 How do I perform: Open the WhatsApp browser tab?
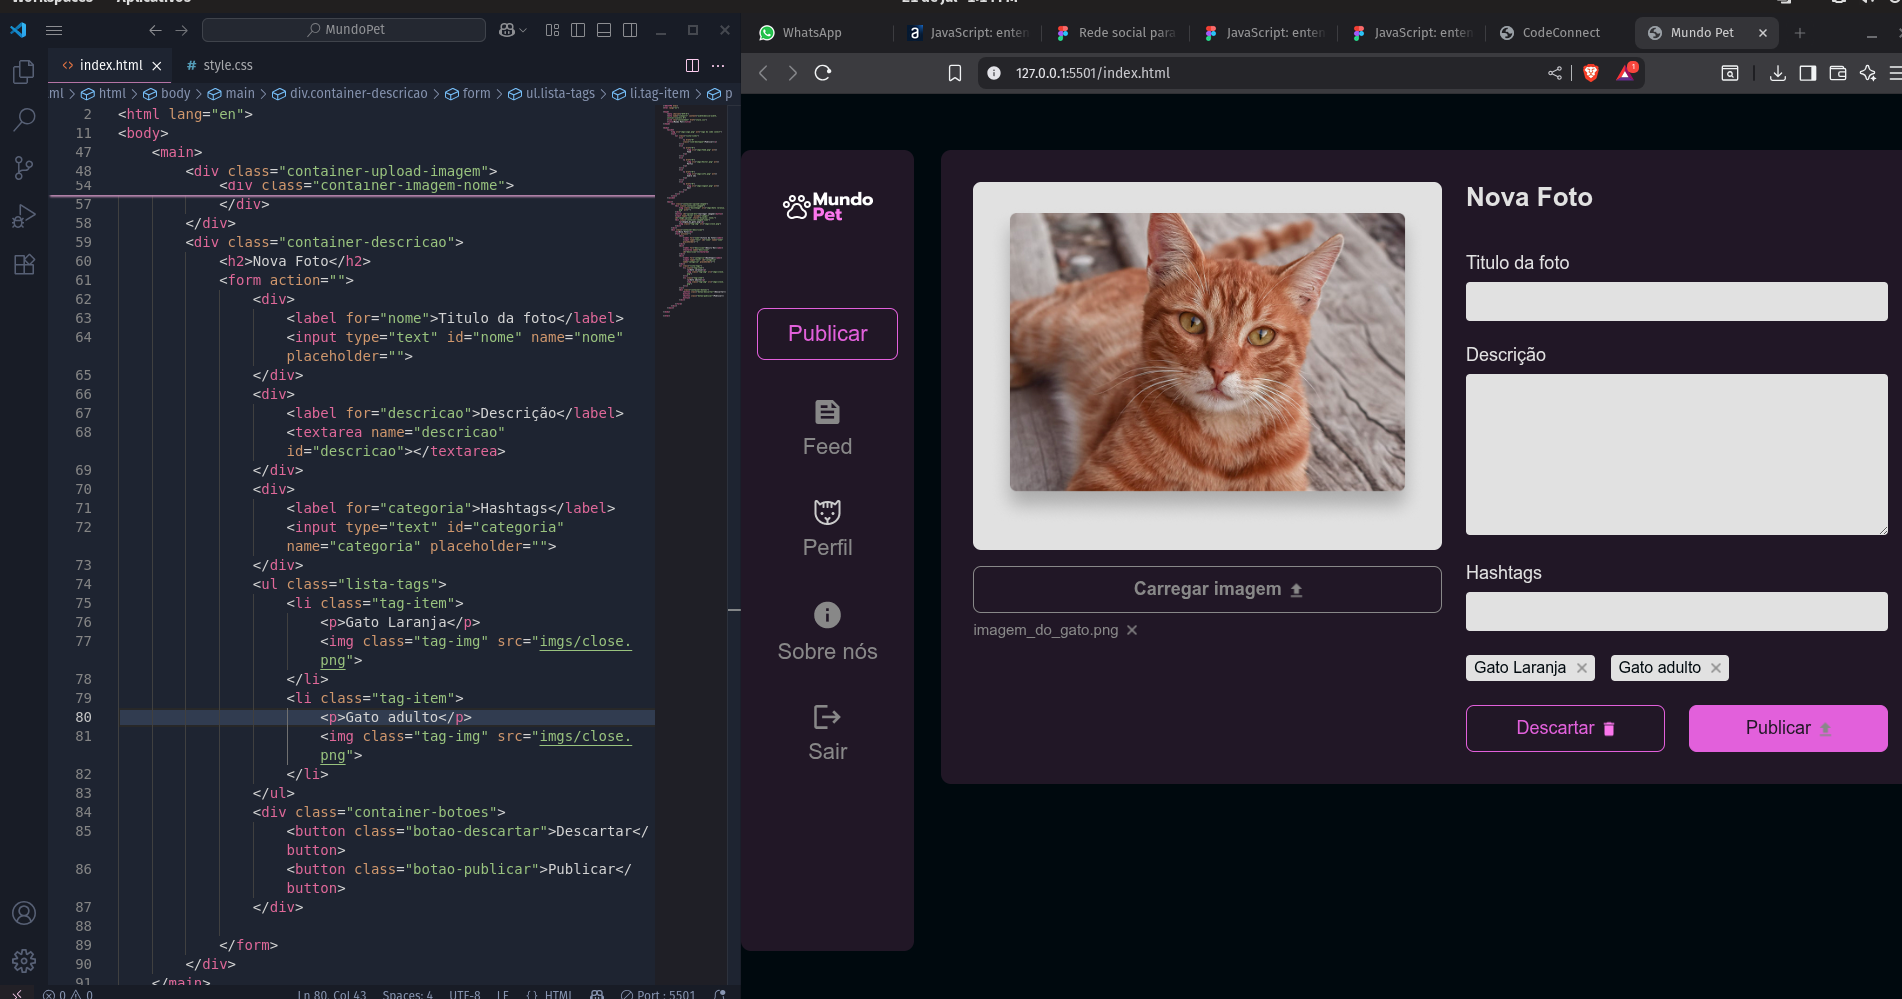[x=812, y=33]
